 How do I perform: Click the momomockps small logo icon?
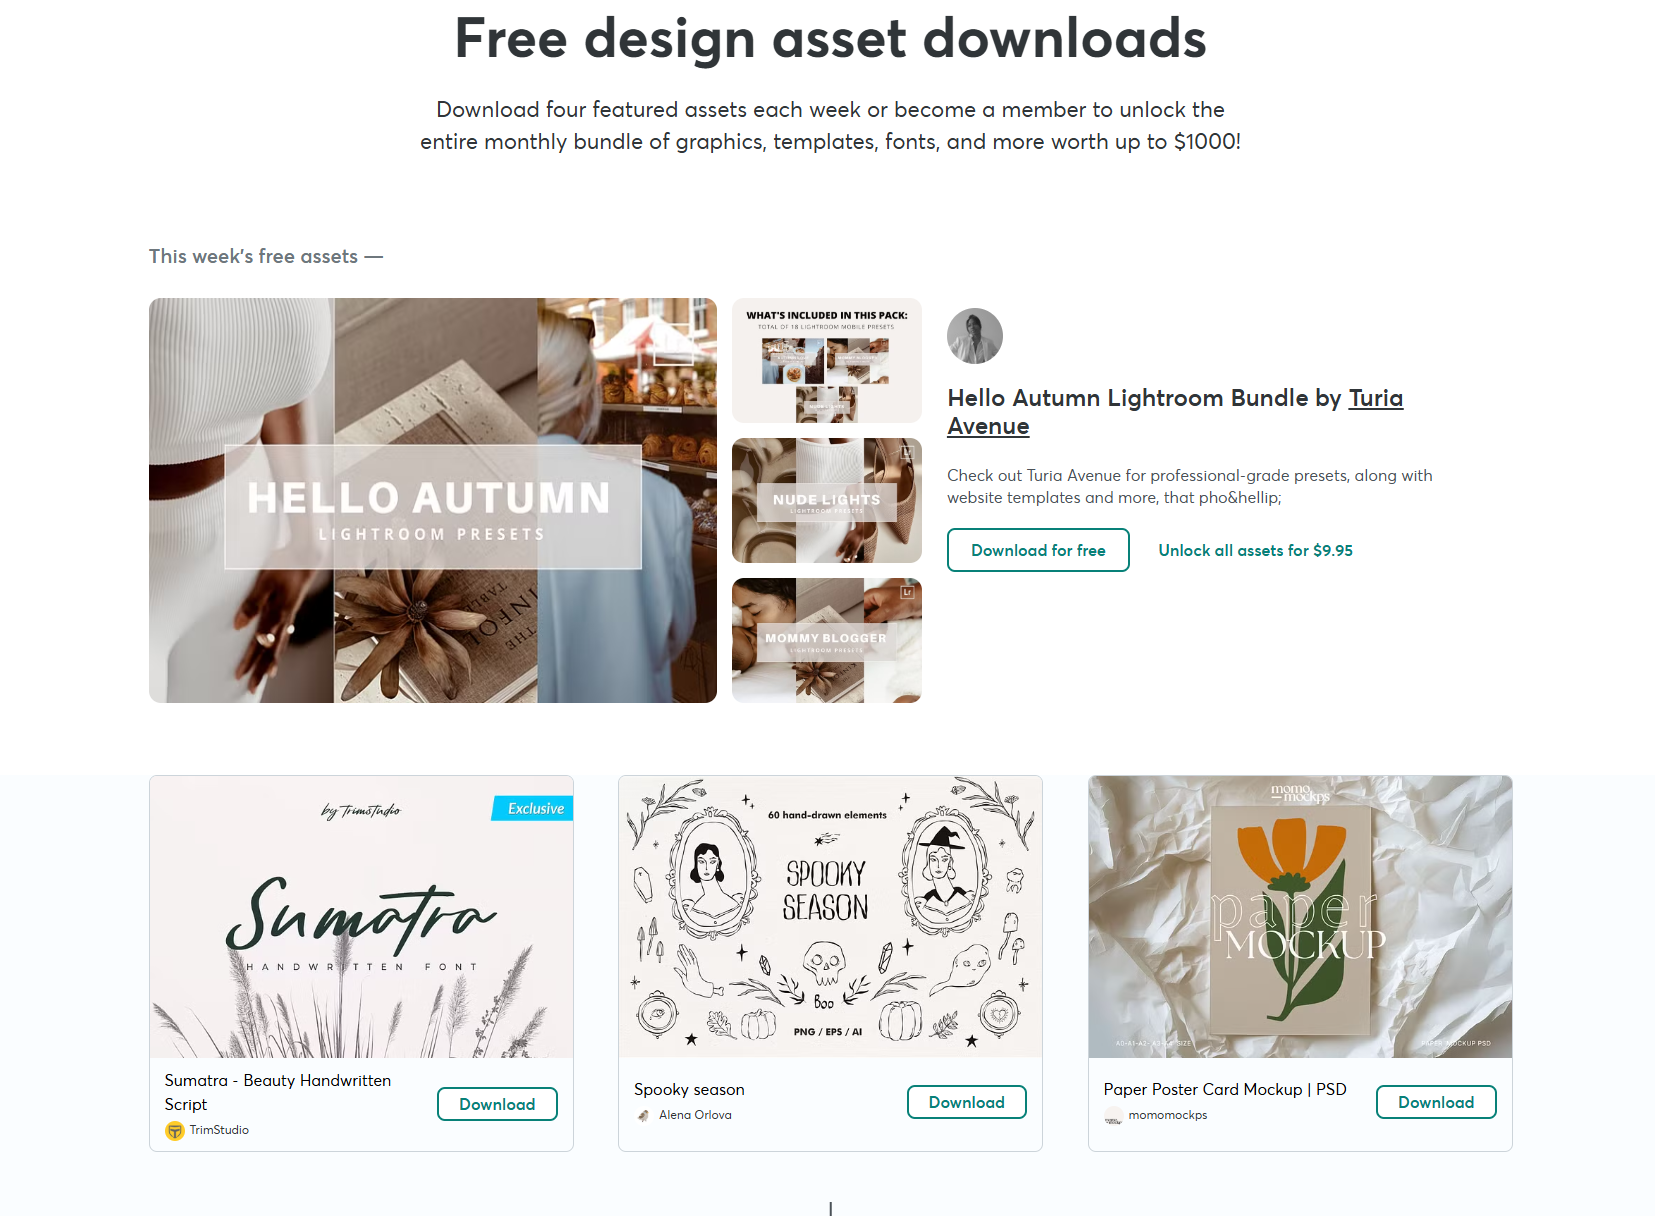coord(1113,1116)
